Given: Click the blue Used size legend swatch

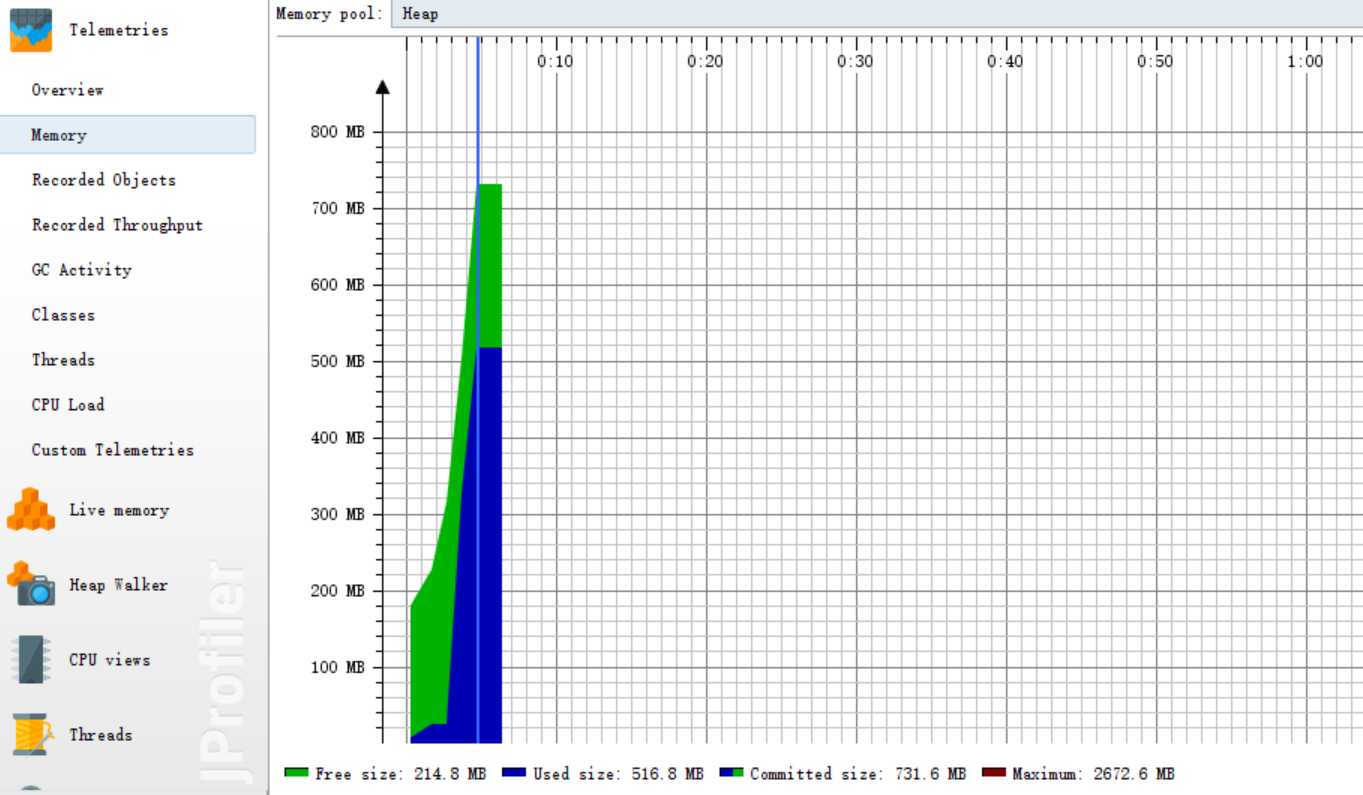Looking at the screenshot, I should pyautogui.click(x=514, y=773).
